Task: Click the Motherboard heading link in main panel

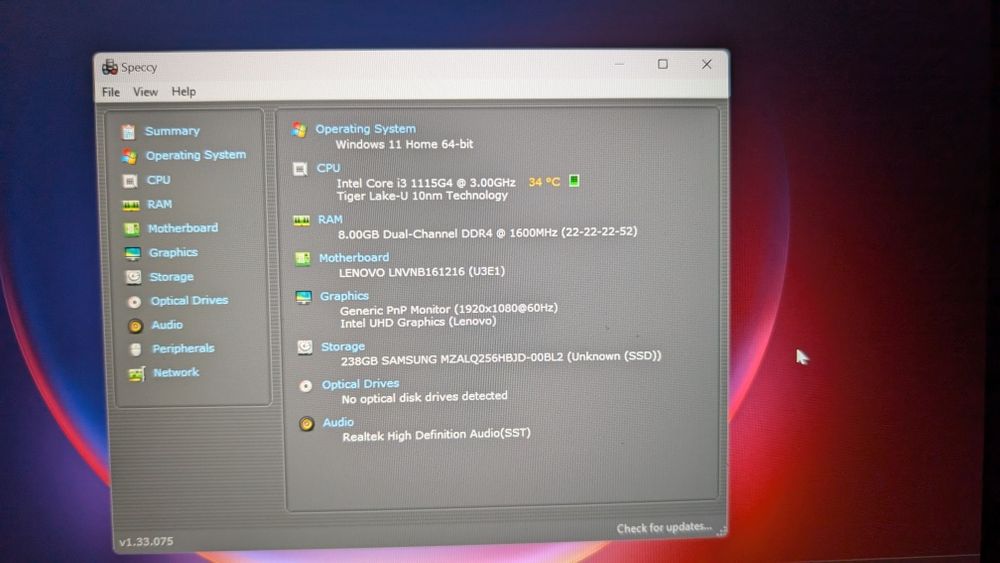Action: [354, 258]
